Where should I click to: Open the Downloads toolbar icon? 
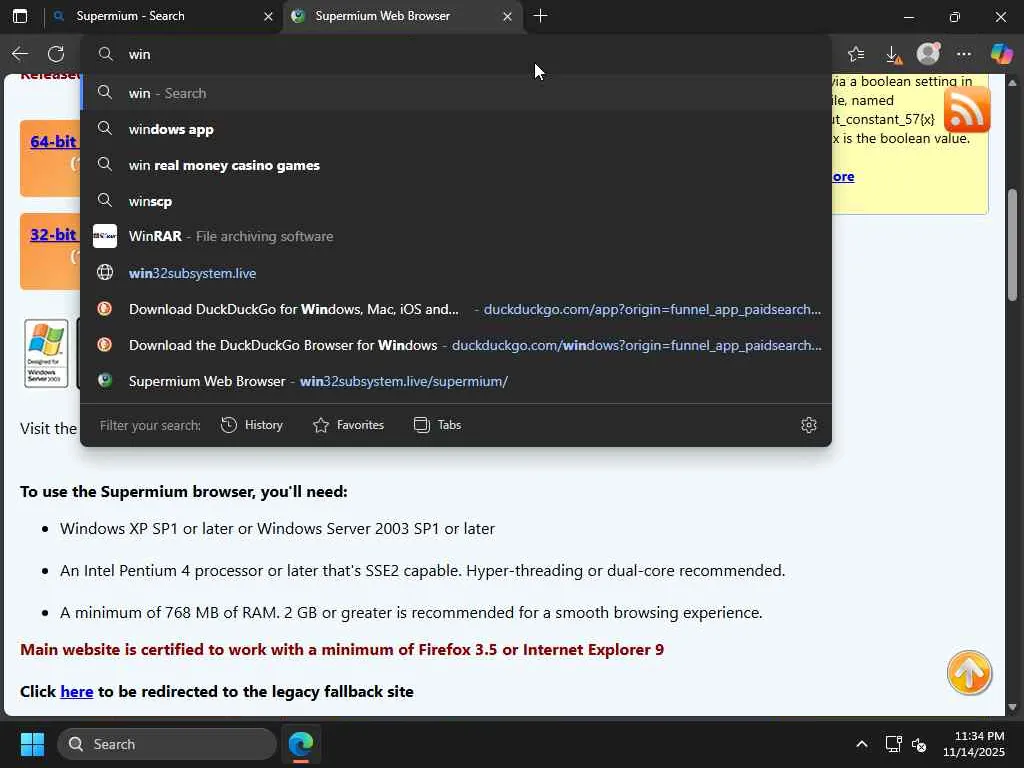(893, 54)
